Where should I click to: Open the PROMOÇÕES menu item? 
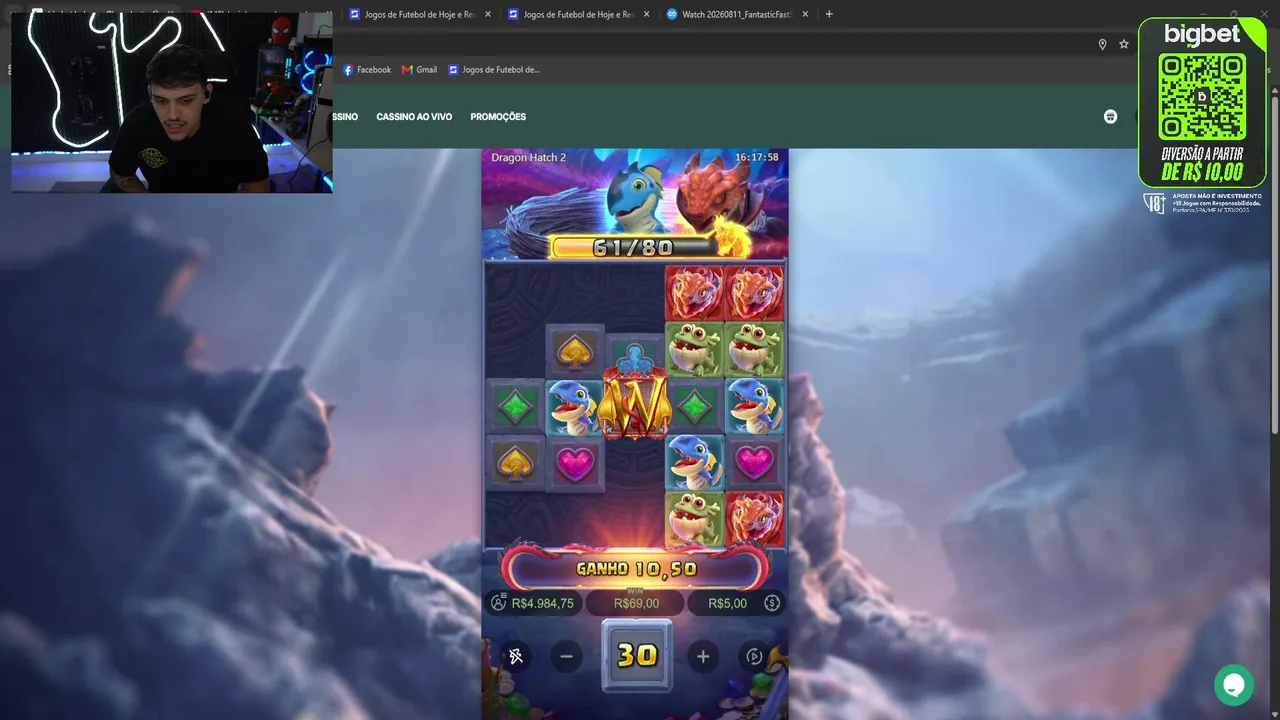[498, 117]
